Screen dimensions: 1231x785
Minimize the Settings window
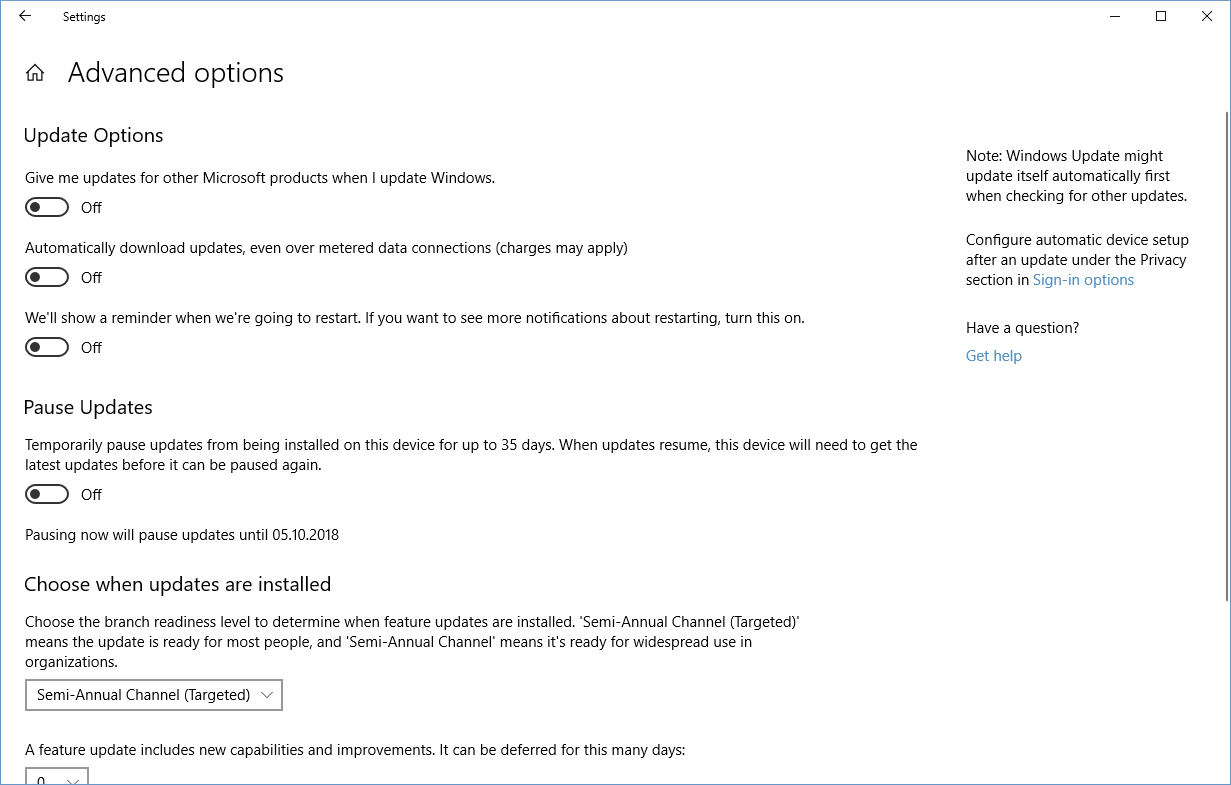(x=1114, y=16)
